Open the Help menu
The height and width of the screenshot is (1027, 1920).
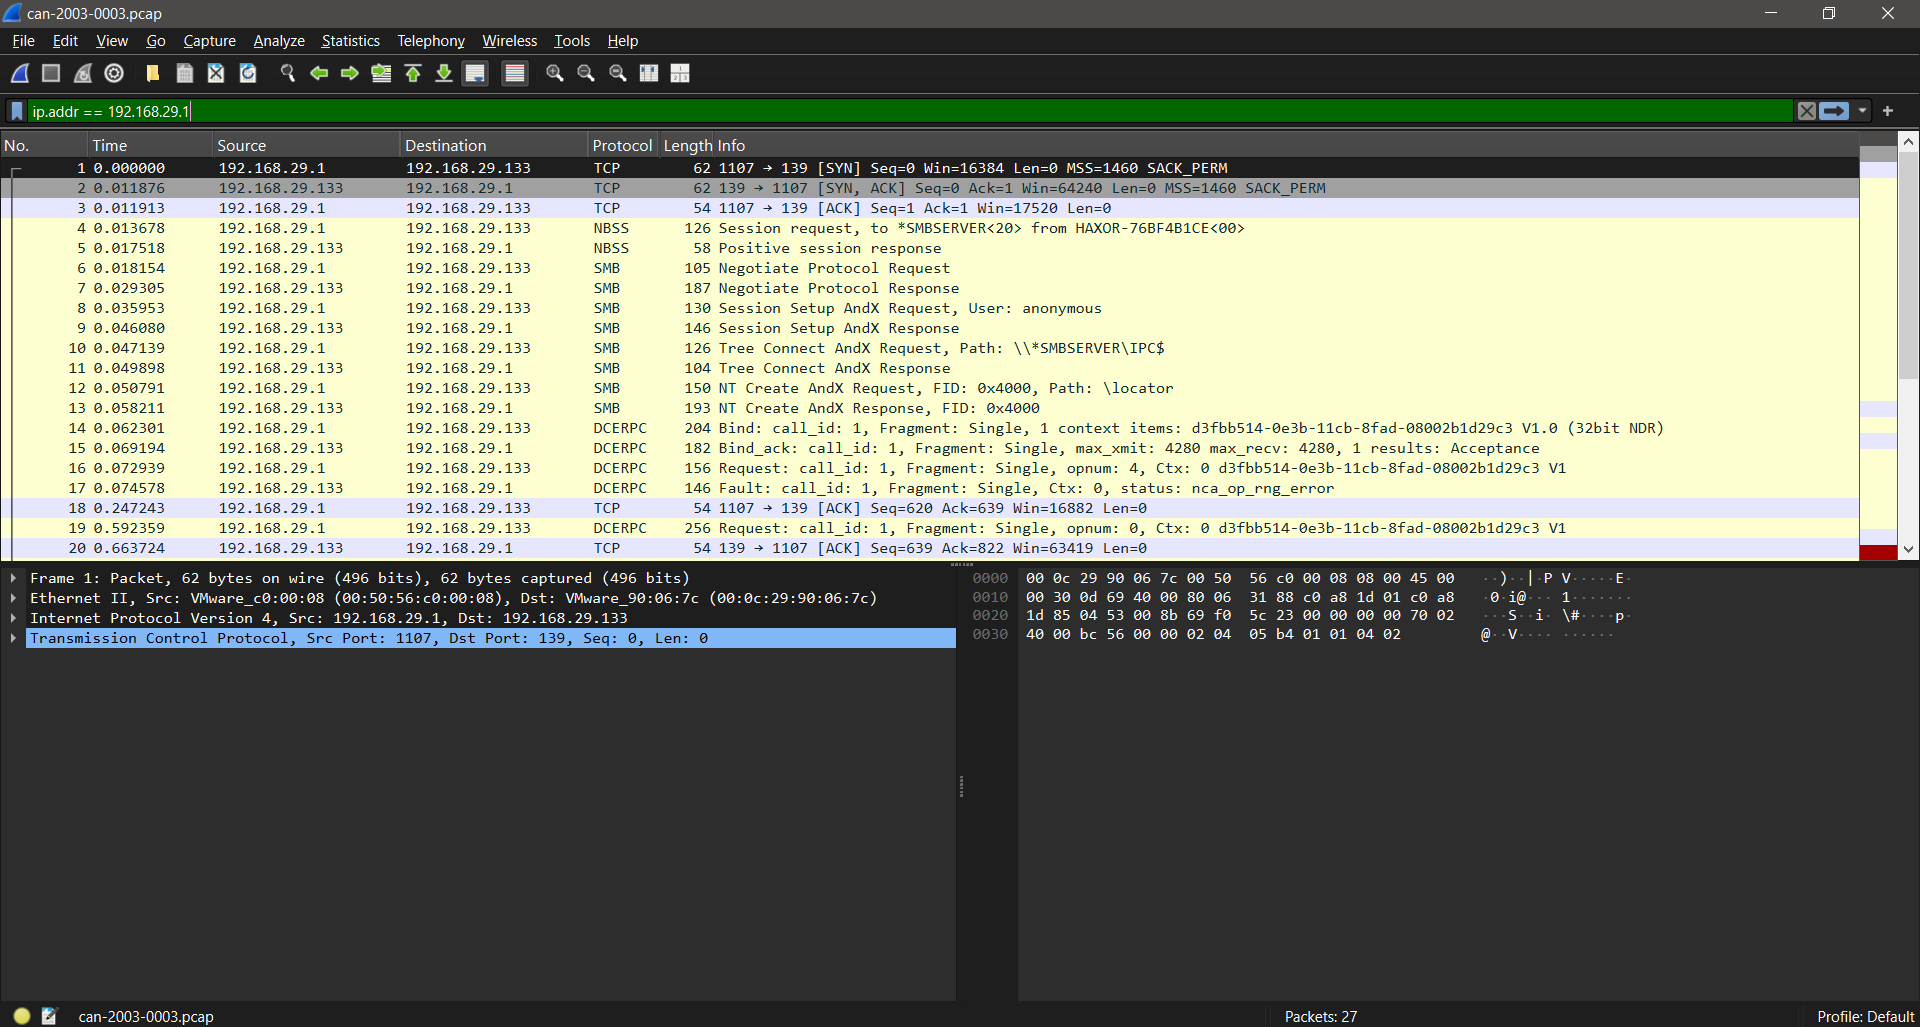(623, 41)
